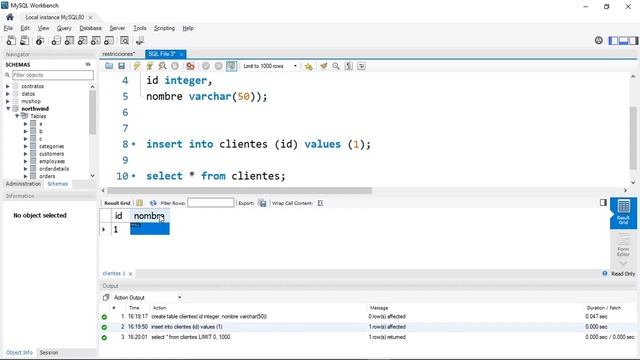Save snippet with the star icon
The height and width of the screenshot is (360, 640).
pyautogui.click(x=309, y=66)
